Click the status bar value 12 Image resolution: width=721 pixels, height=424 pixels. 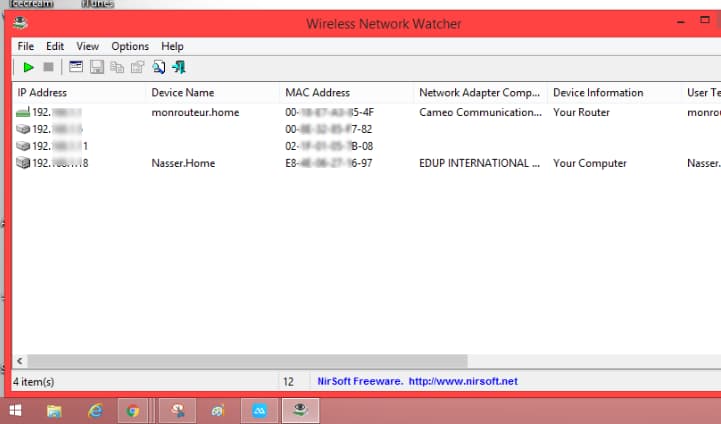click(x=288, y=382)
